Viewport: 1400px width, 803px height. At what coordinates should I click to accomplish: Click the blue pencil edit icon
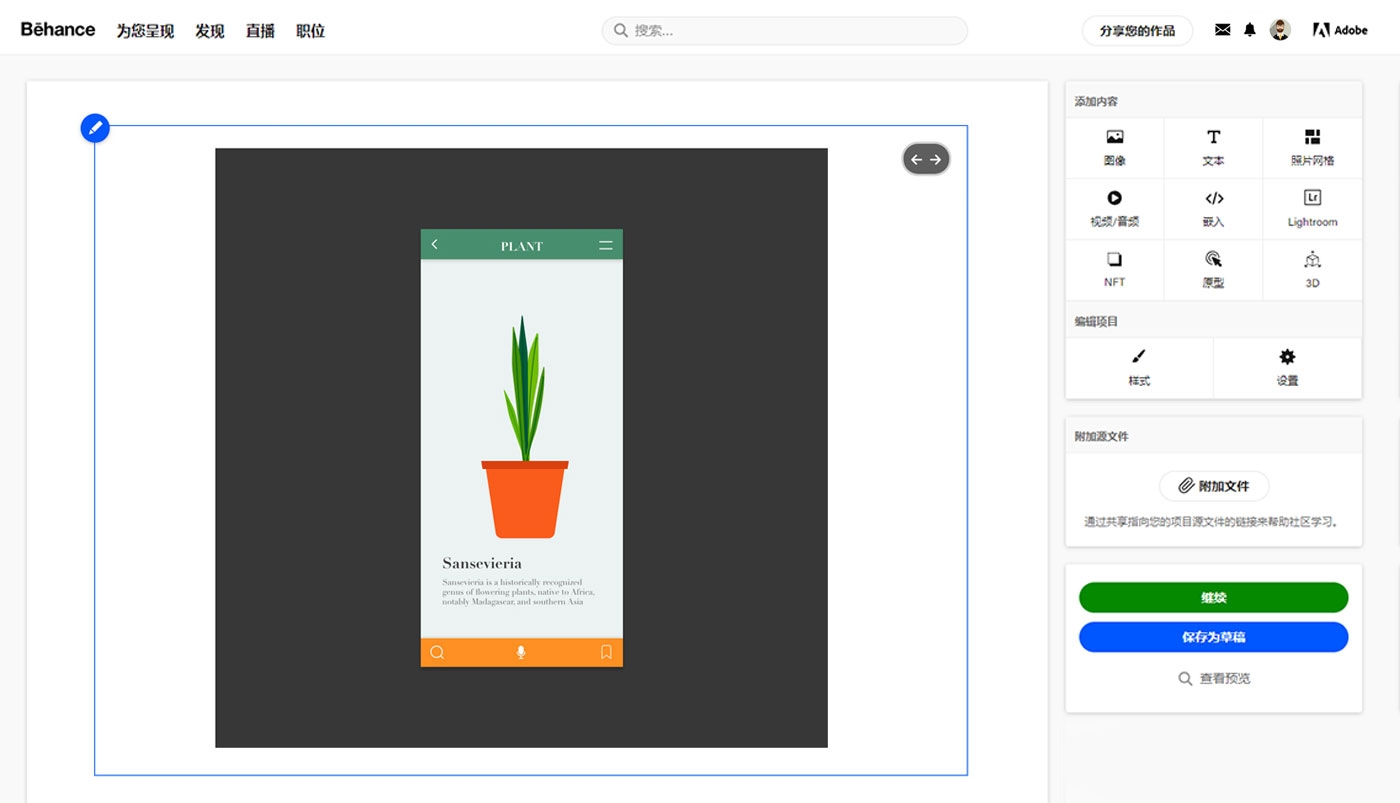pos(95,128)
